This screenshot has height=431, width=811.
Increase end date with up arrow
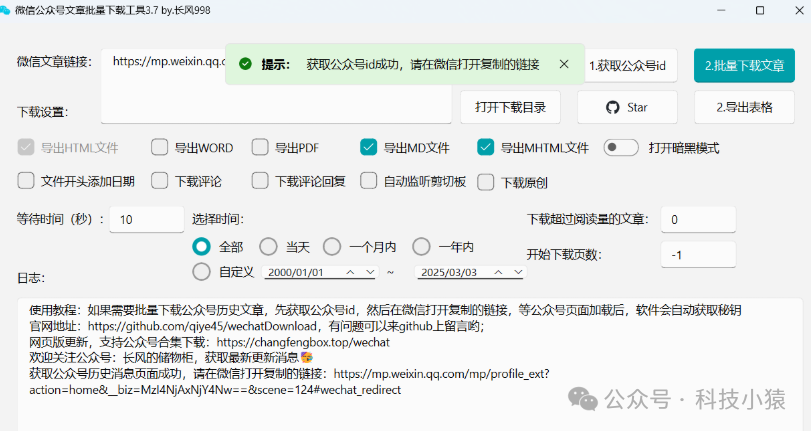coord(498,272)
